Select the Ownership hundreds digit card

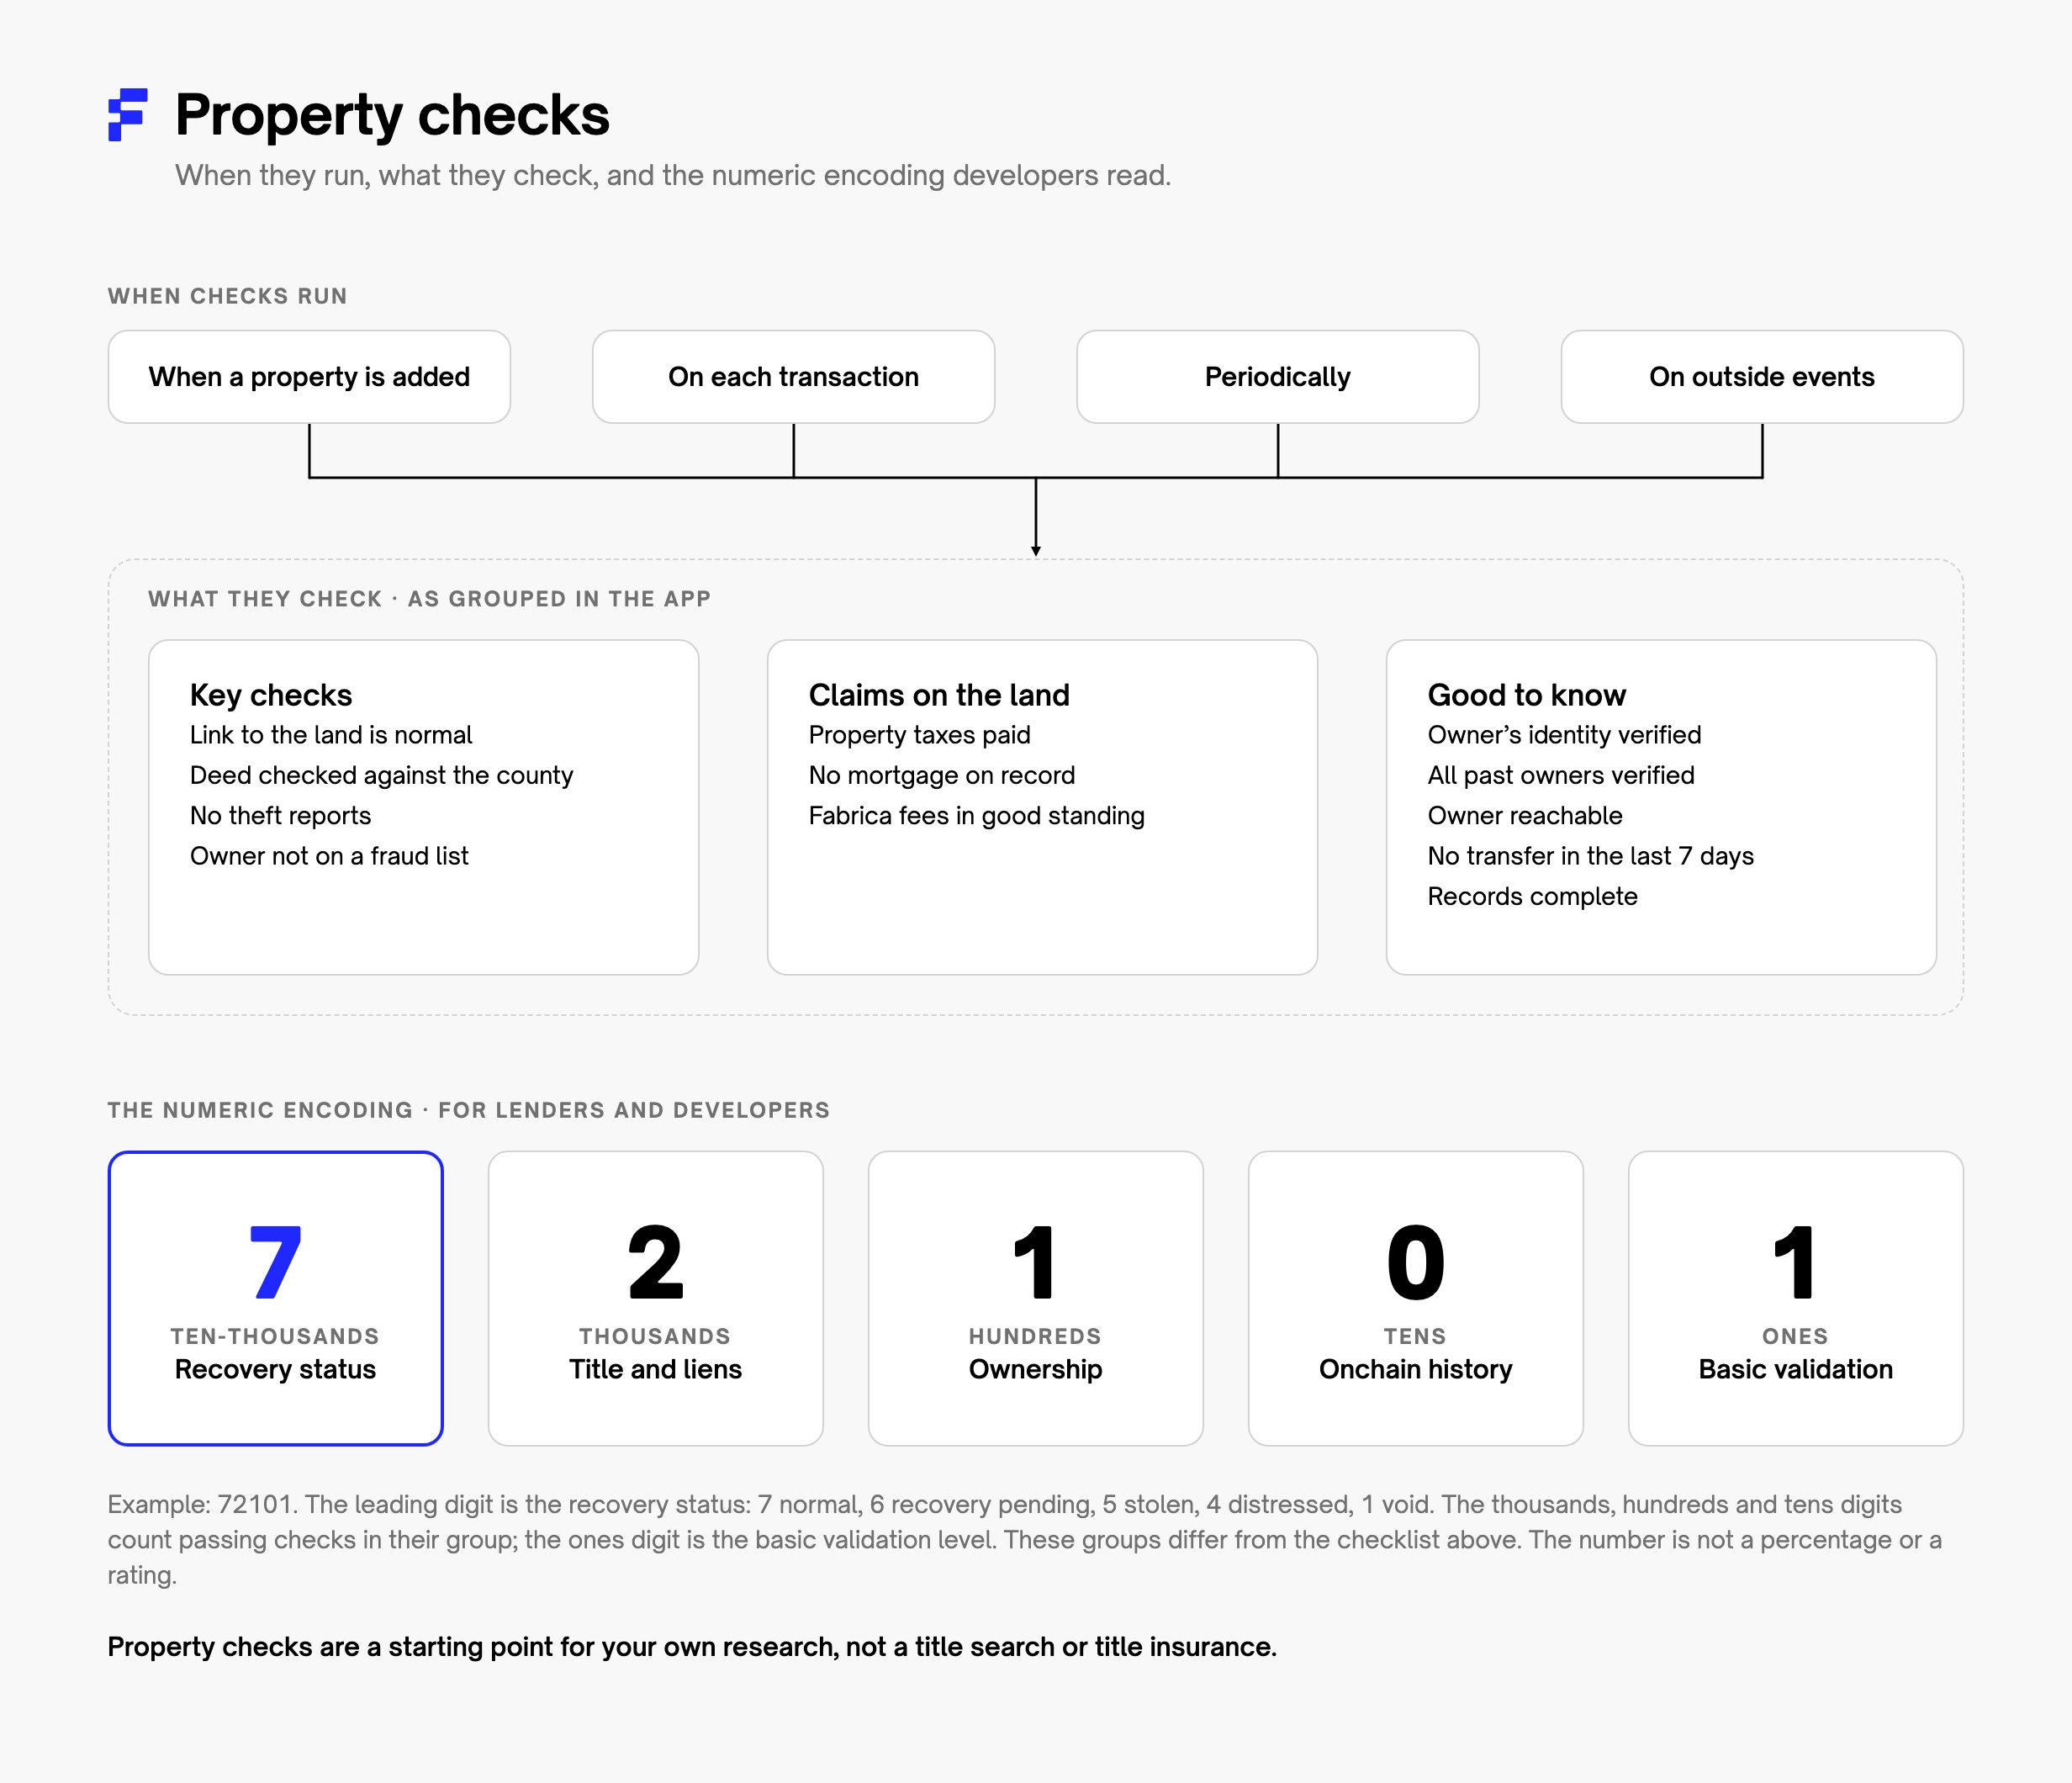point(1035,1298)
